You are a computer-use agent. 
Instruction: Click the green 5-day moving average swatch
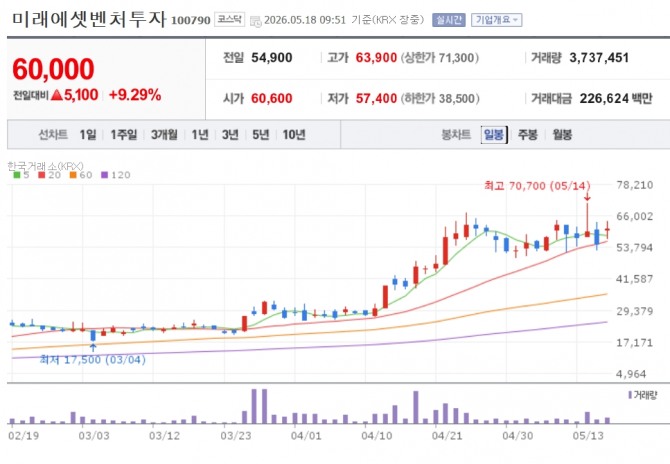tap(17, 175)
